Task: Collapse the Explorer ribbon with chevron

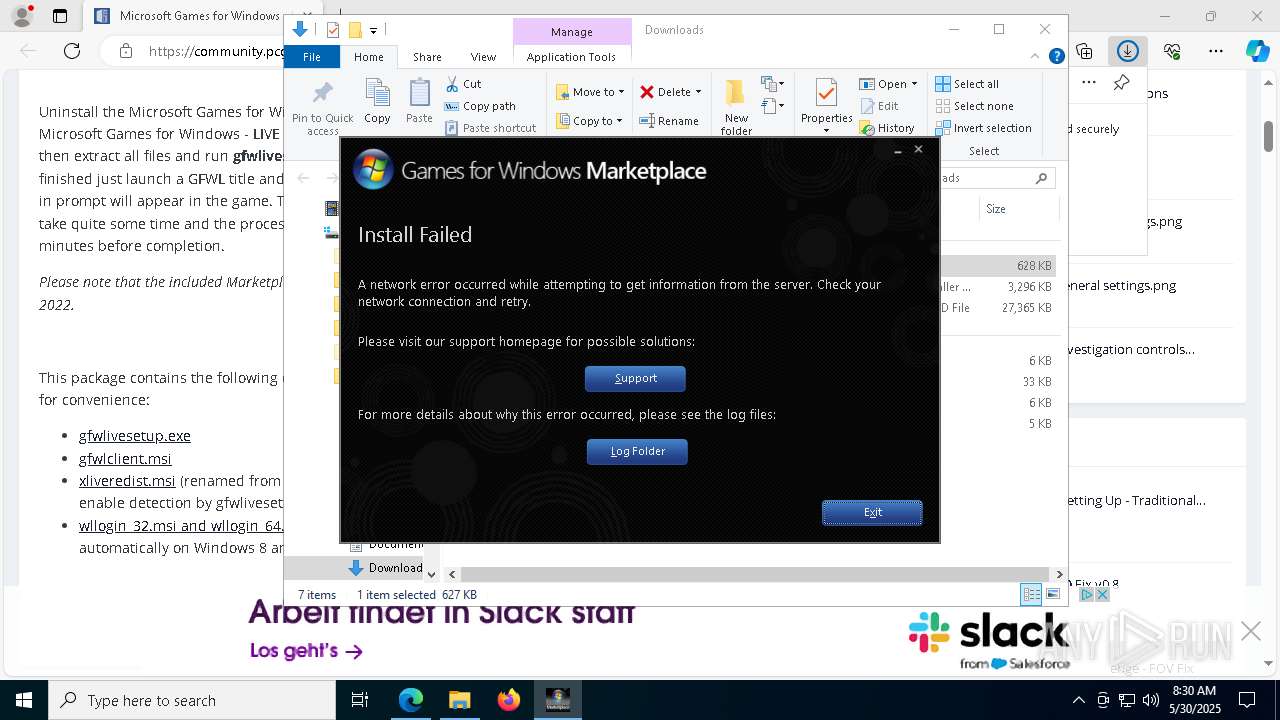Action: 1037,57
